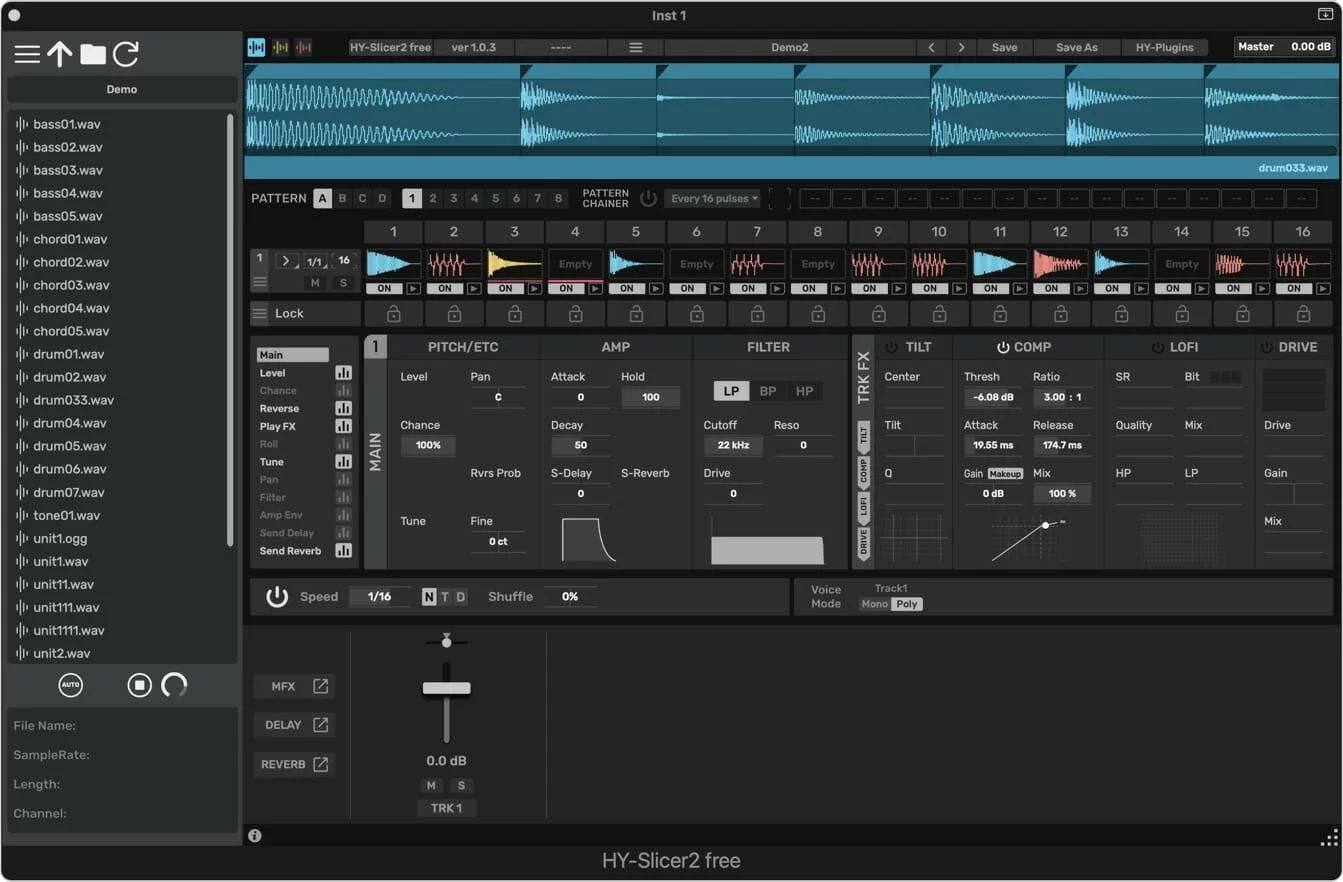Click the compressor Makeup gain button

(1005, 473)
